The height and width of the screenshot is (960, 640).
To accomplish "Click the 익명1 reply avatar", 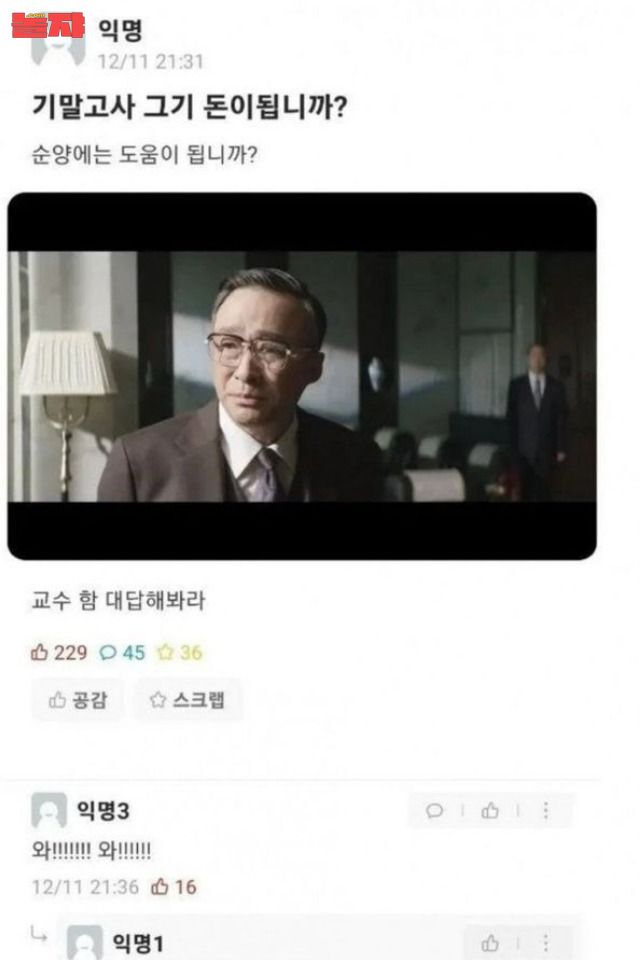I will click(x=85, y=943).
